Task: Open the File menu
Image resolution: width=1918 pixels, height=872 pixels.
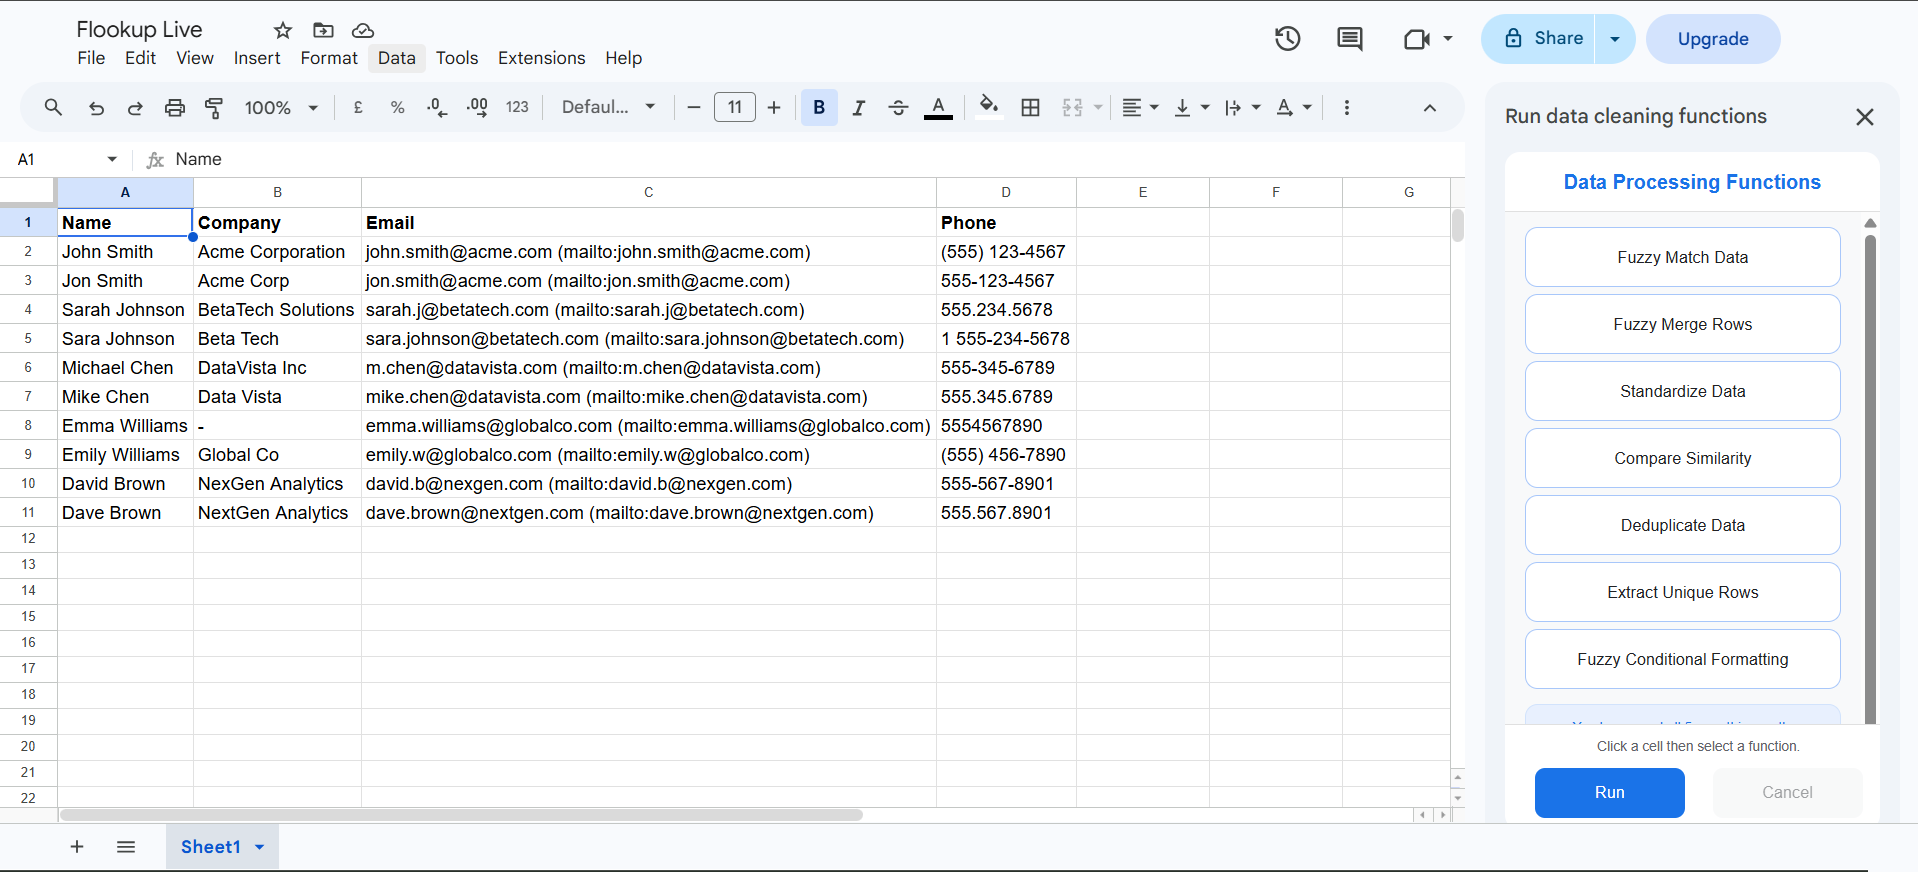Action: point(91,58)
